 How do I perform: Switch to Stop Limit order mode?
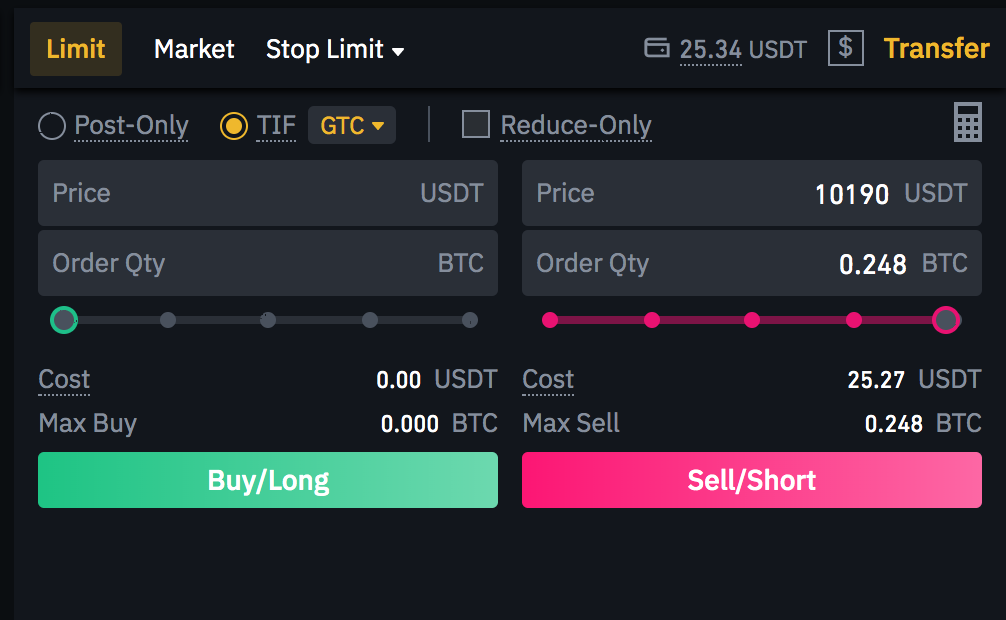click(x=325, y=48)
